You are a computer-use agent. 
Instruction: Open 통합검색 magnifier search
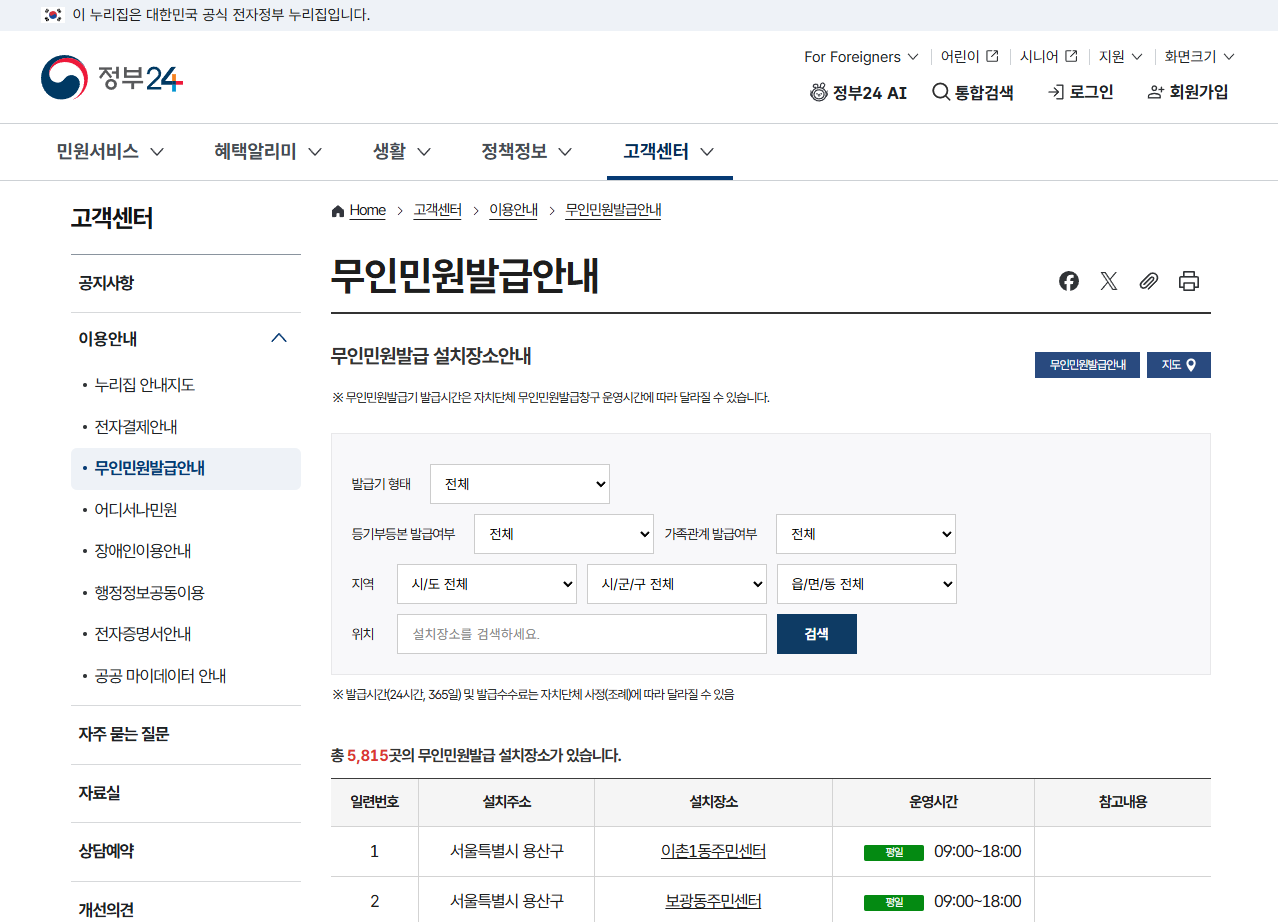click(x=972, y=92)
